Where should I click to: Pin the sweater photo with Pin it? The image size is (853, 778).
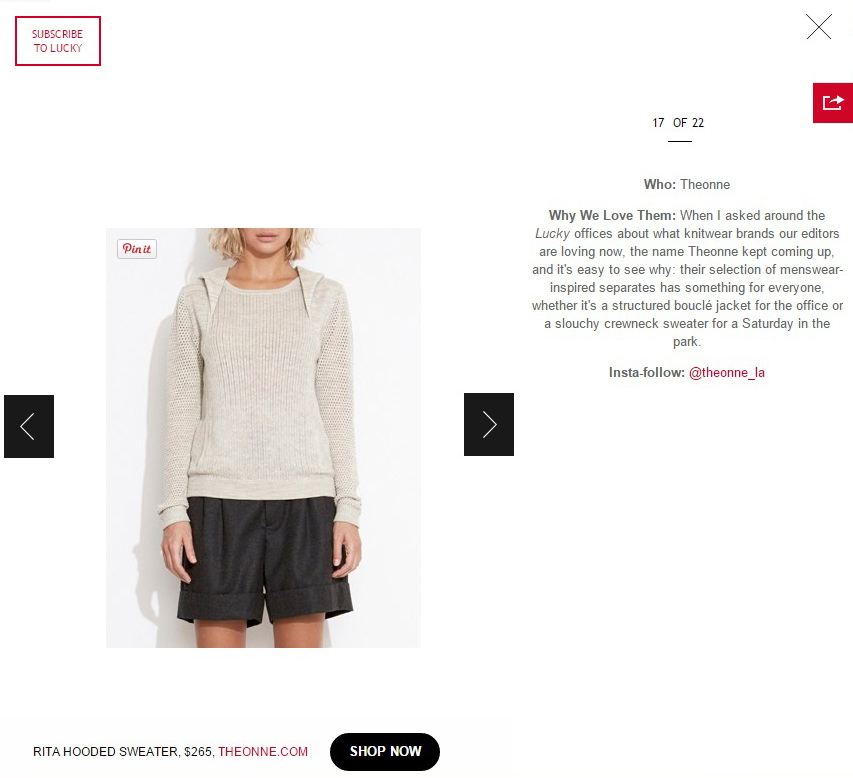point(137,249)
